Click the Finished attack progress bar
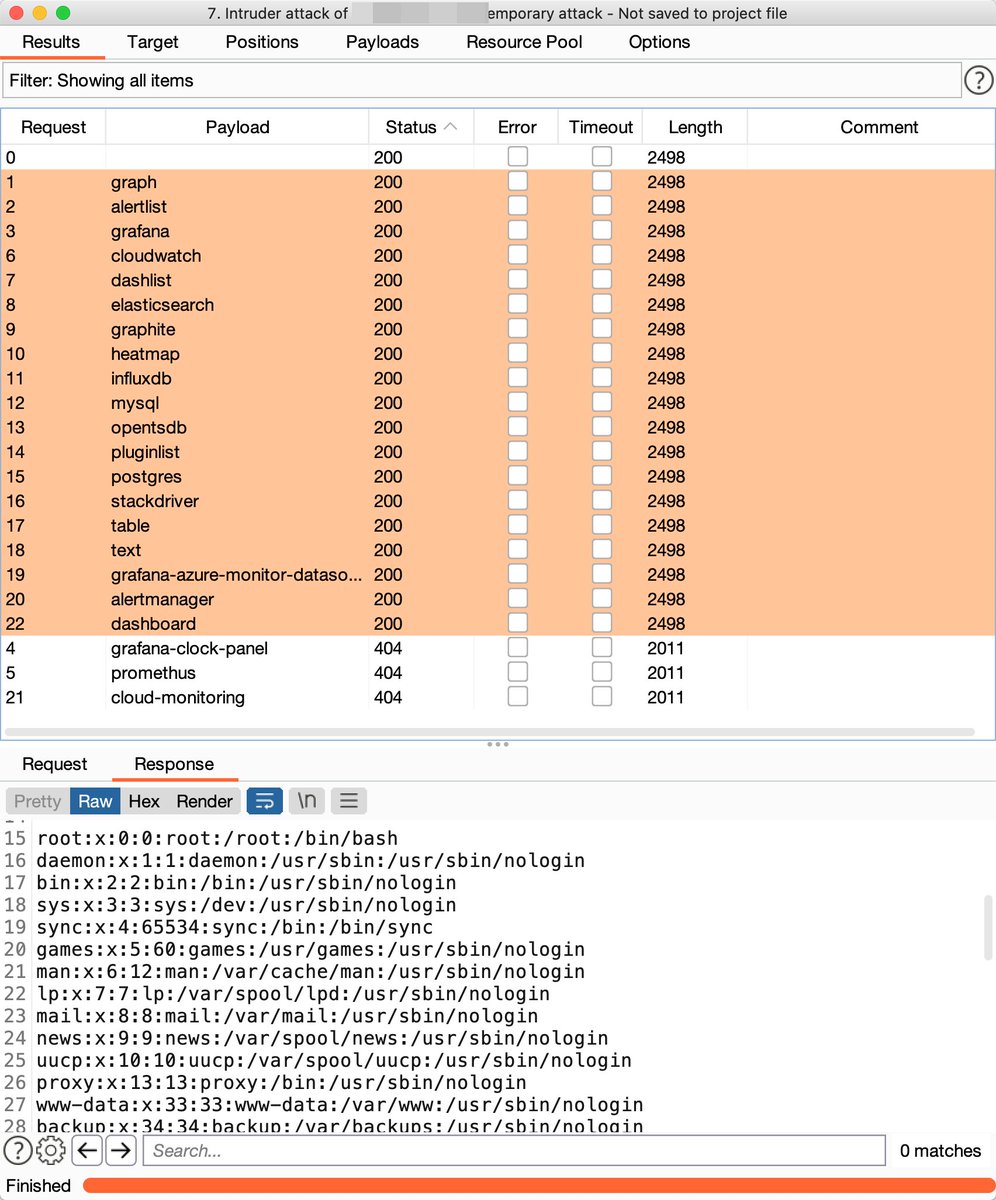The image size is (996, 1200). pyautogui.click(x=537, y=1185)
